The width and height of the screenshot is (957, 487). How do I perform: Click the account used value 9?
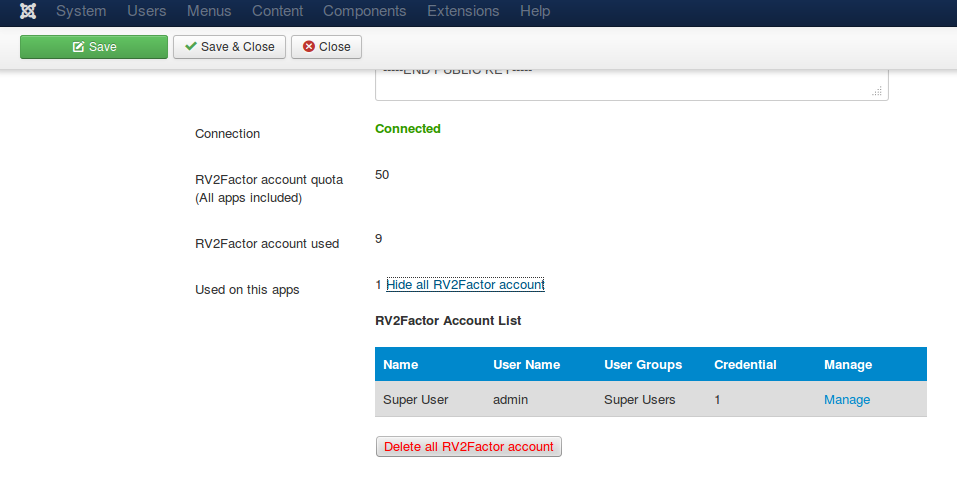click(378, 239)
